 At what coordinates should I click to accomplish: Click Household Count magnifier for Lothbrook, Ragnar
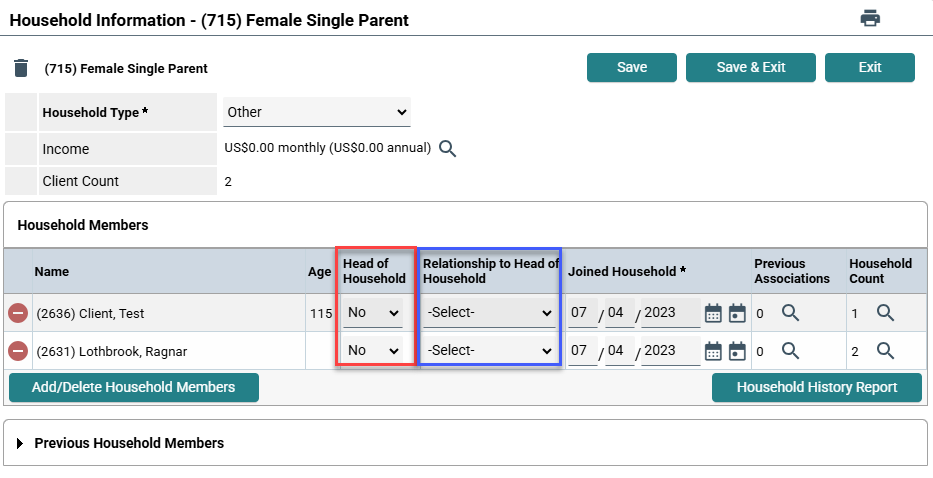tap(885, 351)
